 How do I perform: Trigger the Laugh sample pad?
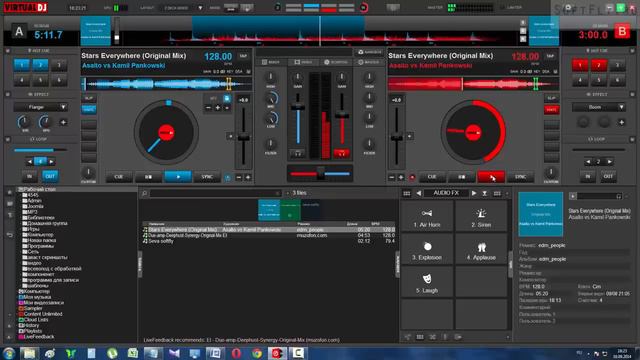pos(427,282)
